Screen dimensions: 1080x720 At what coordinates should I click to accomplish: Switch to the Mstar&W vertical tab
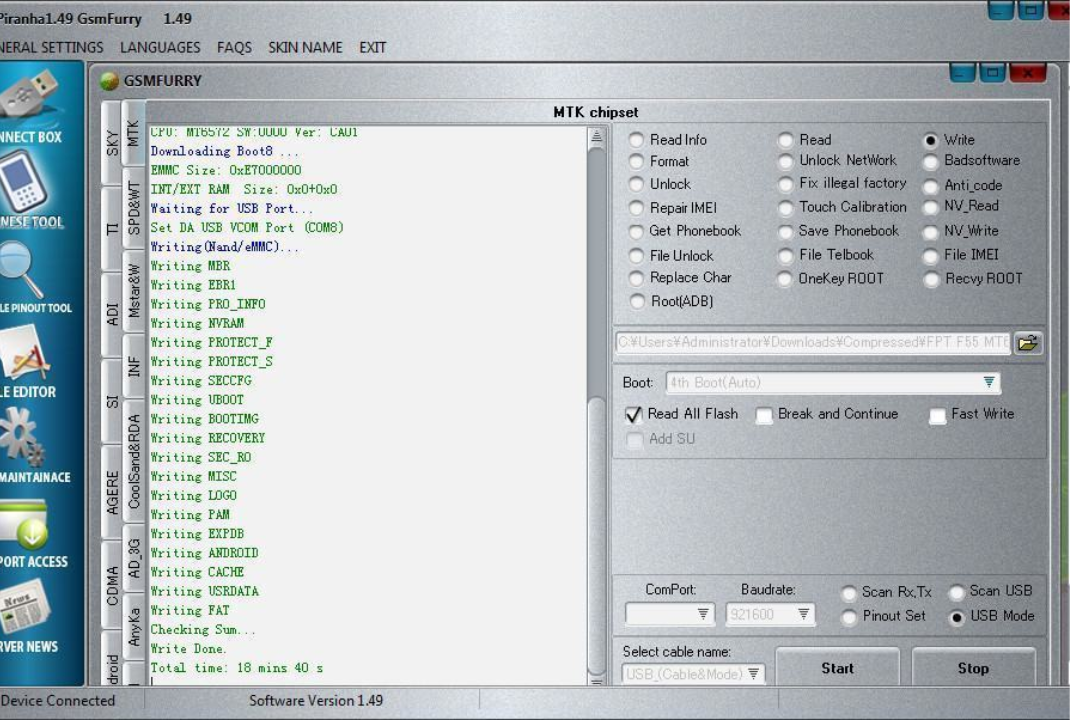(134, 291)
